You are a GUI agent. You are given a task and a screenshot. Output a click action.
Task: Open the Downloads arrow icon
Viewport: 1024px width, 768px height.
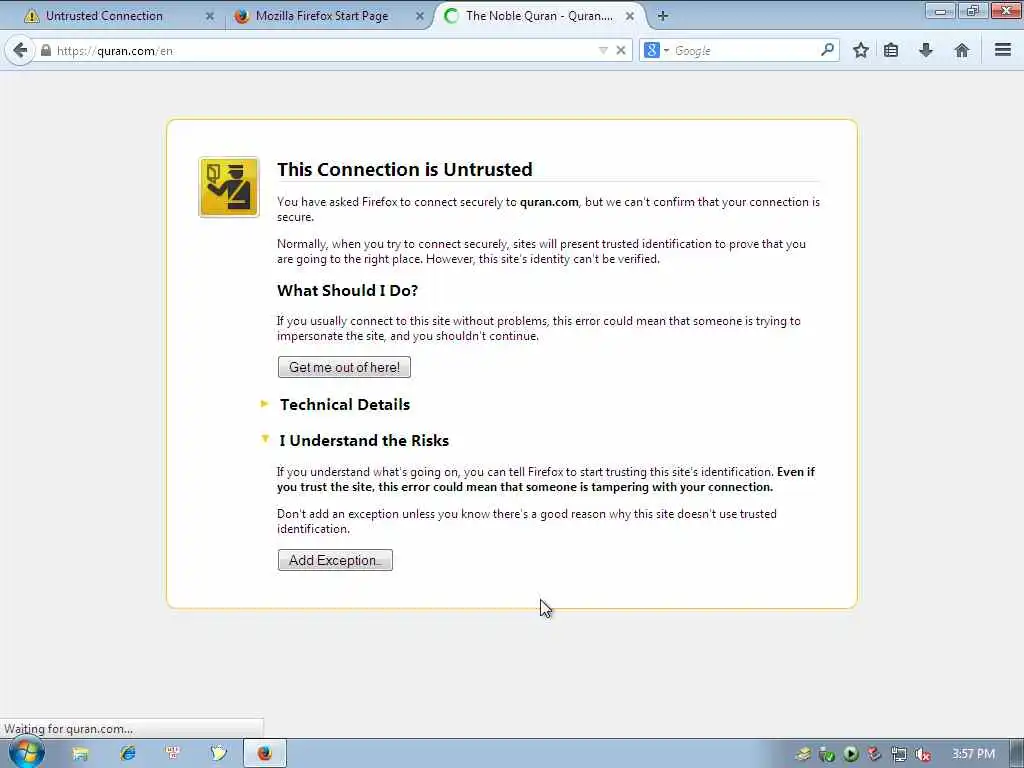click(x=926, y=50)
